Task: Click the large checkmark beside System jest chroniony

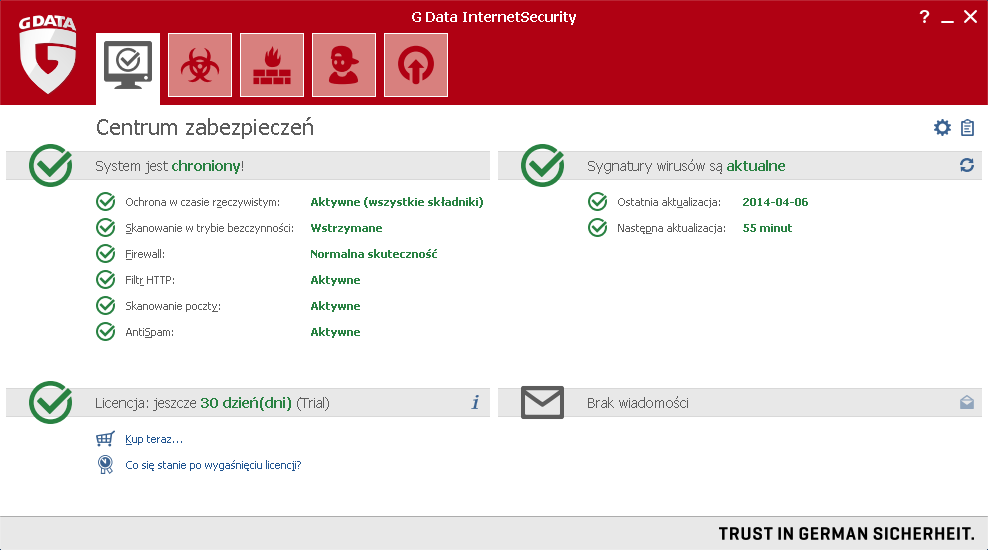Action: pos(50,166)
